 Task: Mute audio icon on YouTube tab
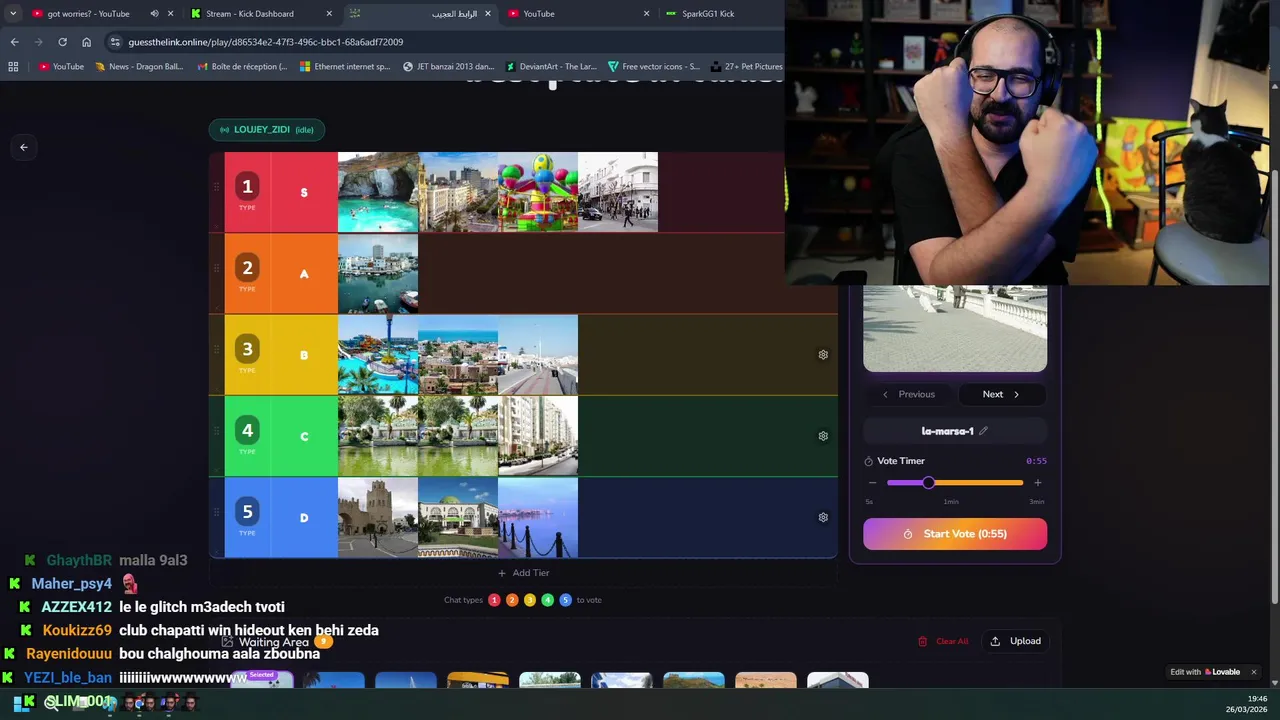(154, 14)
